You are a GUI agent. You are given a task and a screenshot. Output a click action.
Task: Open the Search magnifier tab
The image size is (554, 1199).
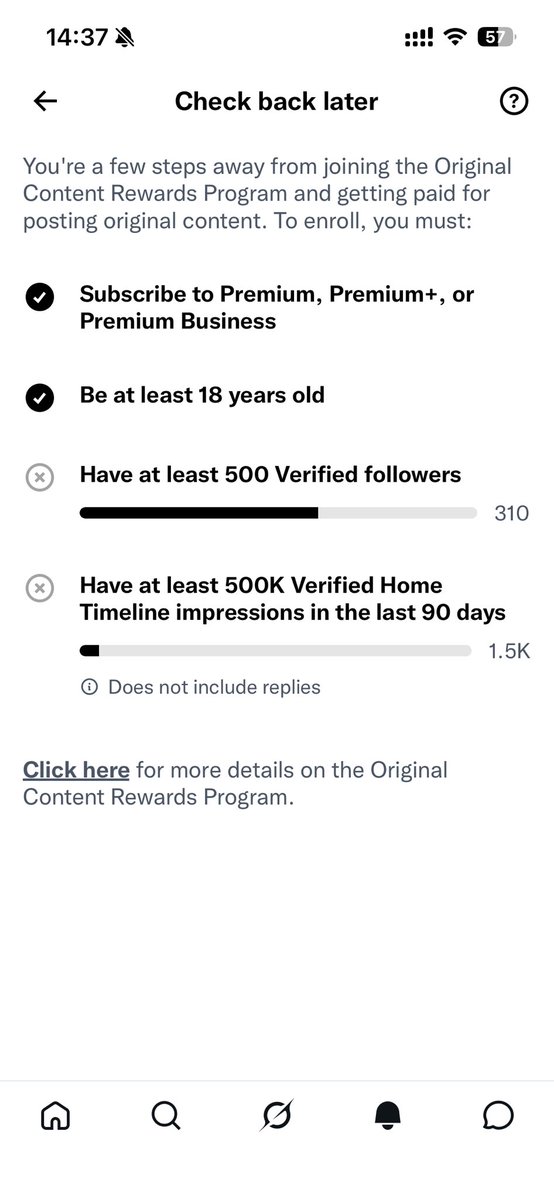[x=166, y=1116]
